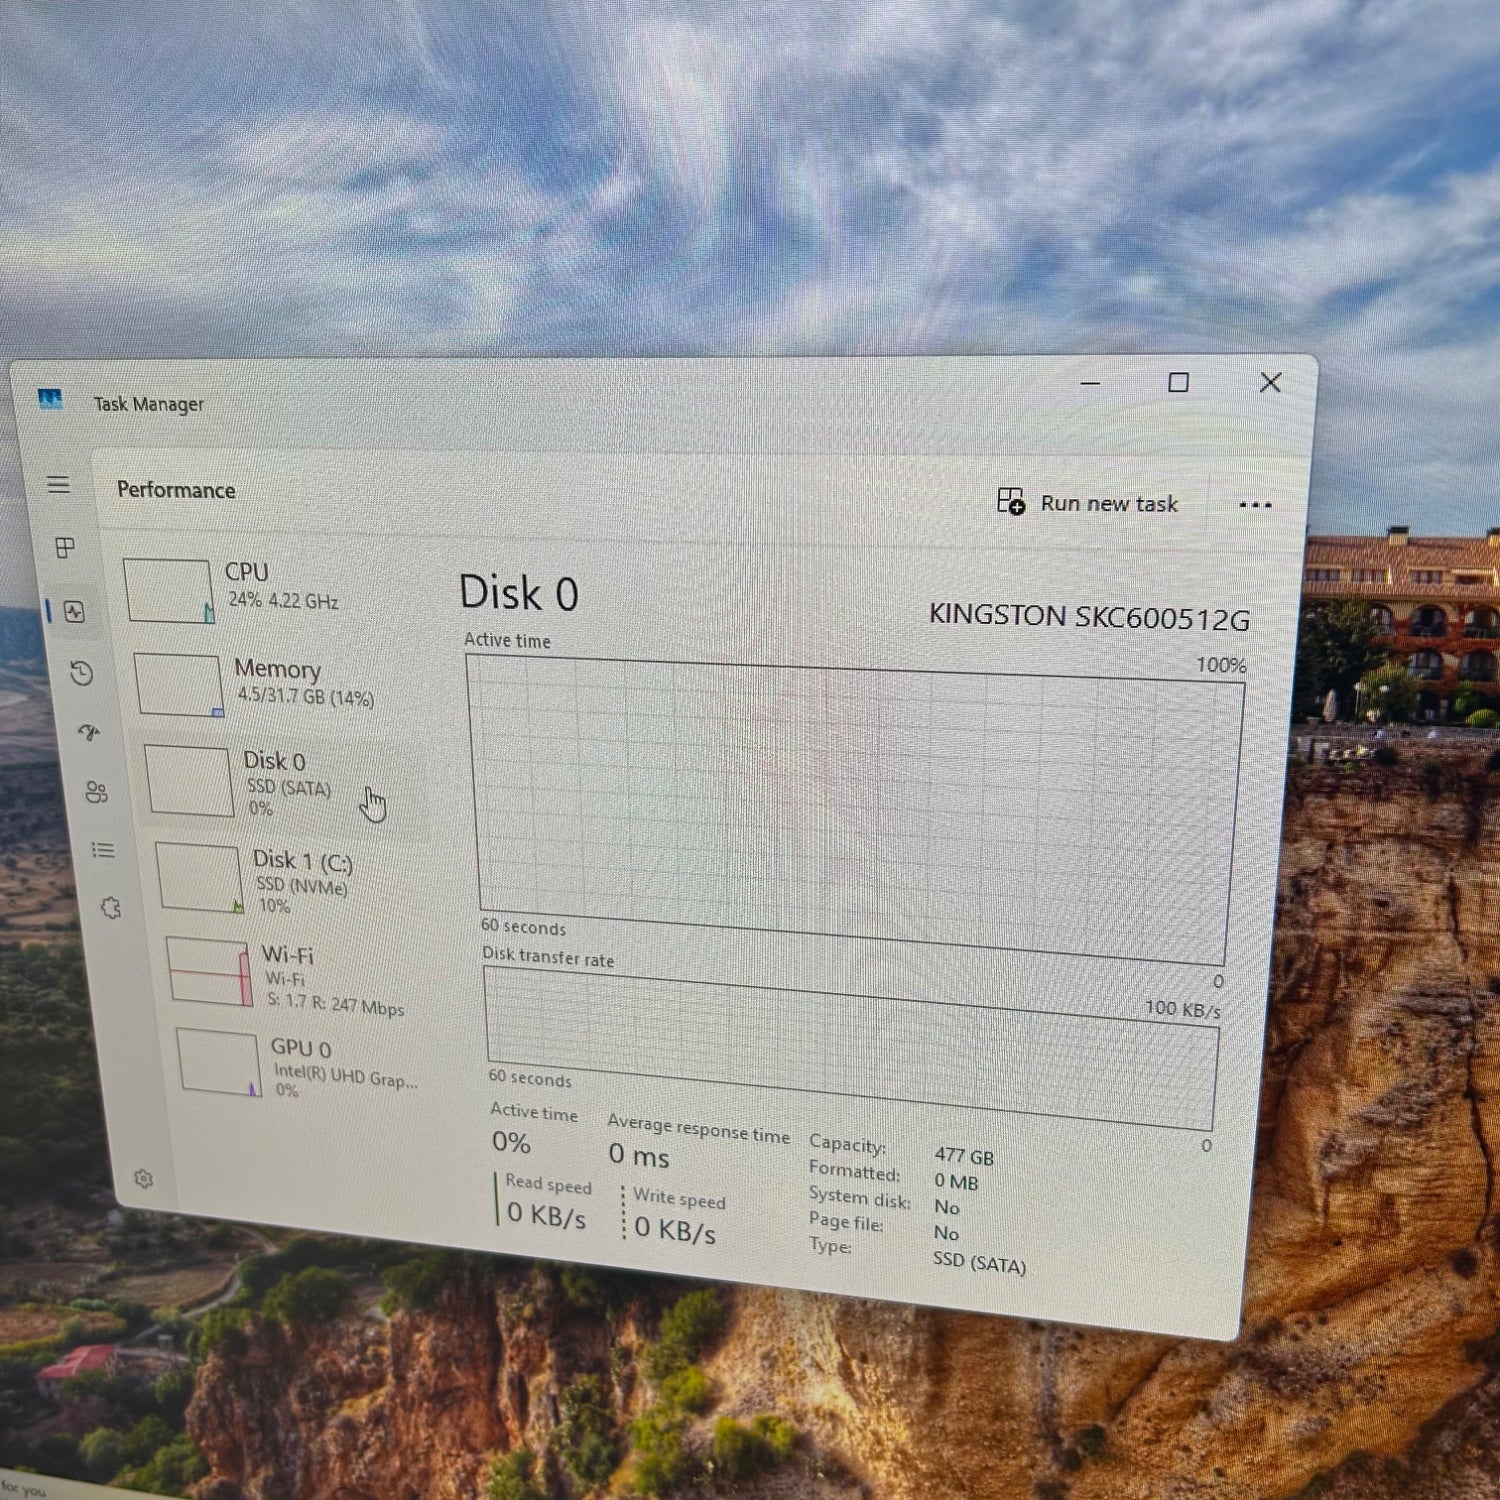Select Disk 0 SSD (SATA) entry
The width and height of the screenshot is (1500, 1500).
tap(285, 783)
